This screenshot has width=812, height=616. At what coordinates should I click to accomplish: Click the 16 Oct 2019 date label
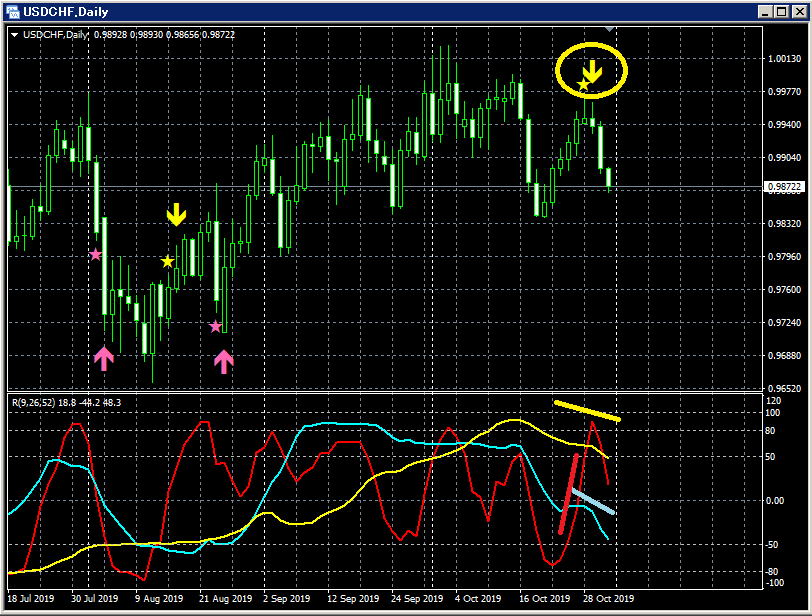[x=544, y=598]
